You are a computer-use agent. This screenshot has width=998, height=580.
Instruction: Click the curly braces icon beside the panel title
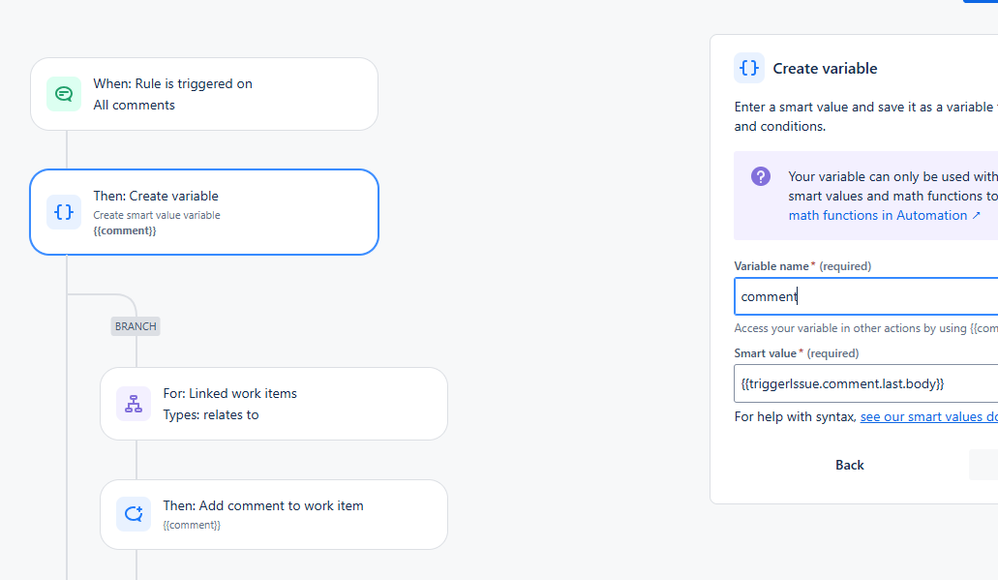tap(749, 68)
